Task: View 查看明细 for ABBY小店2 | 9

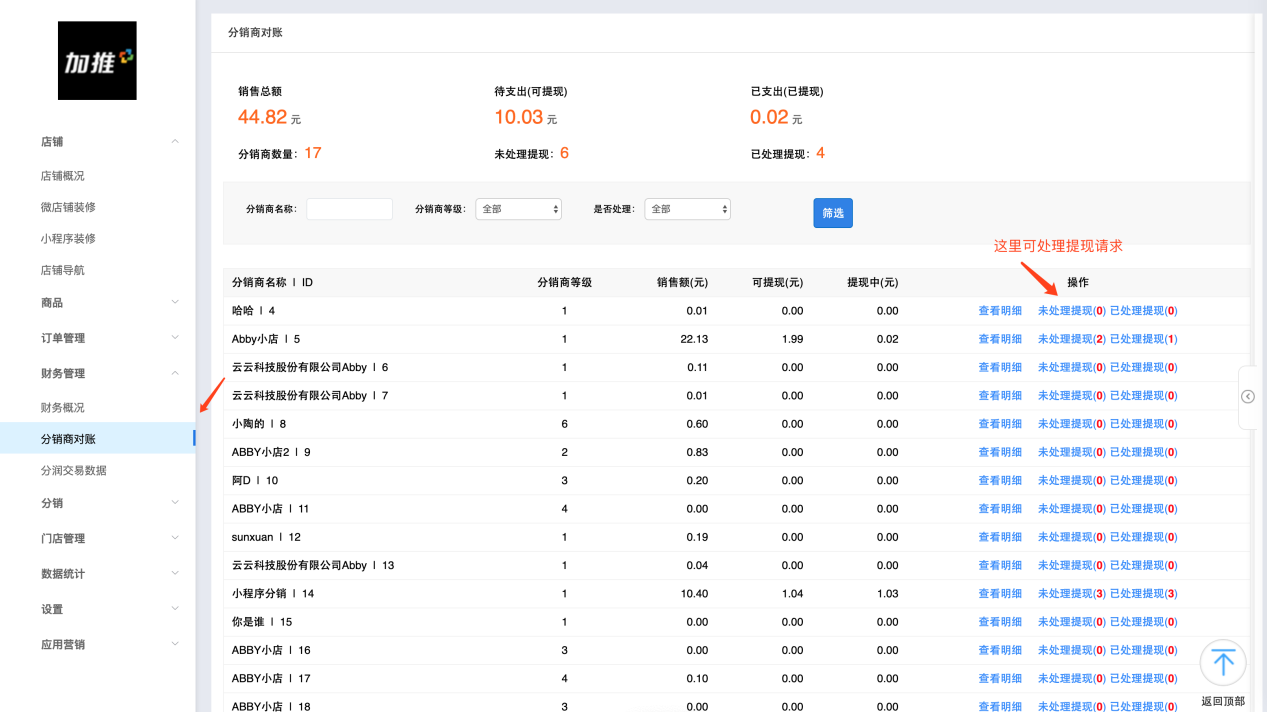Action: [x=1000, y=452]
